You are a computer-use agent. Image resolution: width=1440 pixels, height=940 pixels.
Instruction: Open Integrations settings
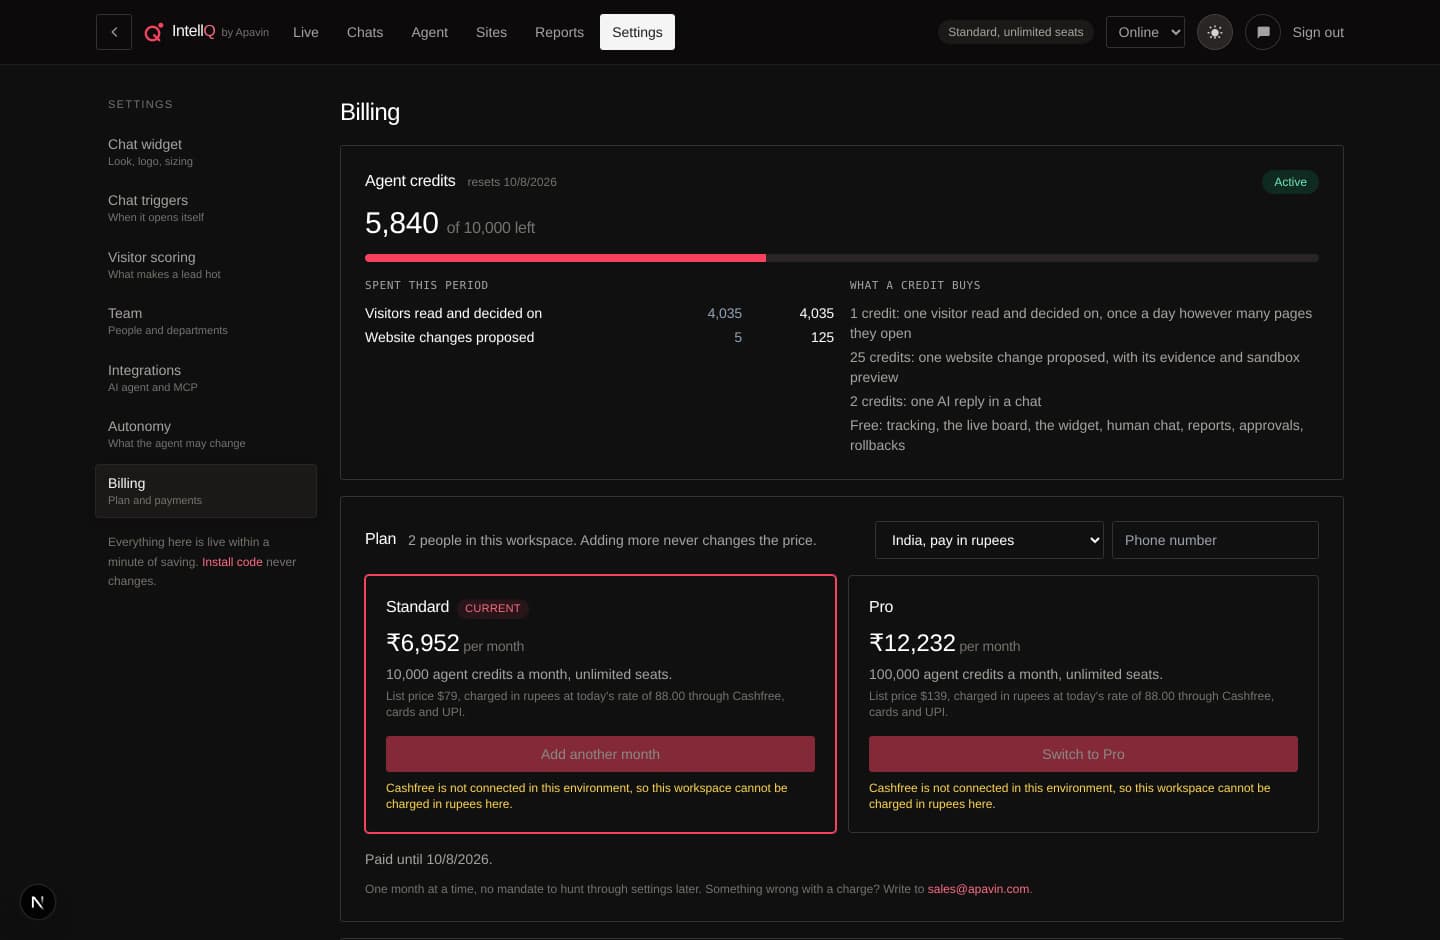click(x=206, y=378)
